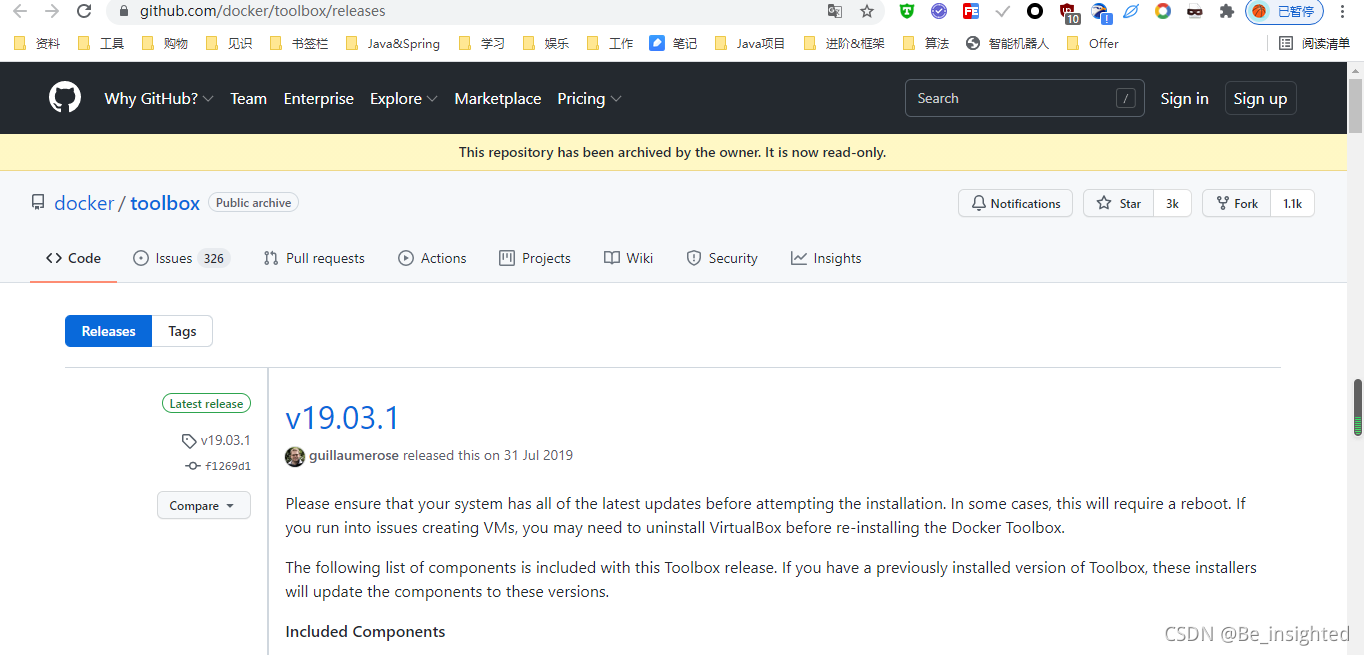Switch to the Insights tab
The width and height of the screenshot is (1364, 655).
coord(826,258)
